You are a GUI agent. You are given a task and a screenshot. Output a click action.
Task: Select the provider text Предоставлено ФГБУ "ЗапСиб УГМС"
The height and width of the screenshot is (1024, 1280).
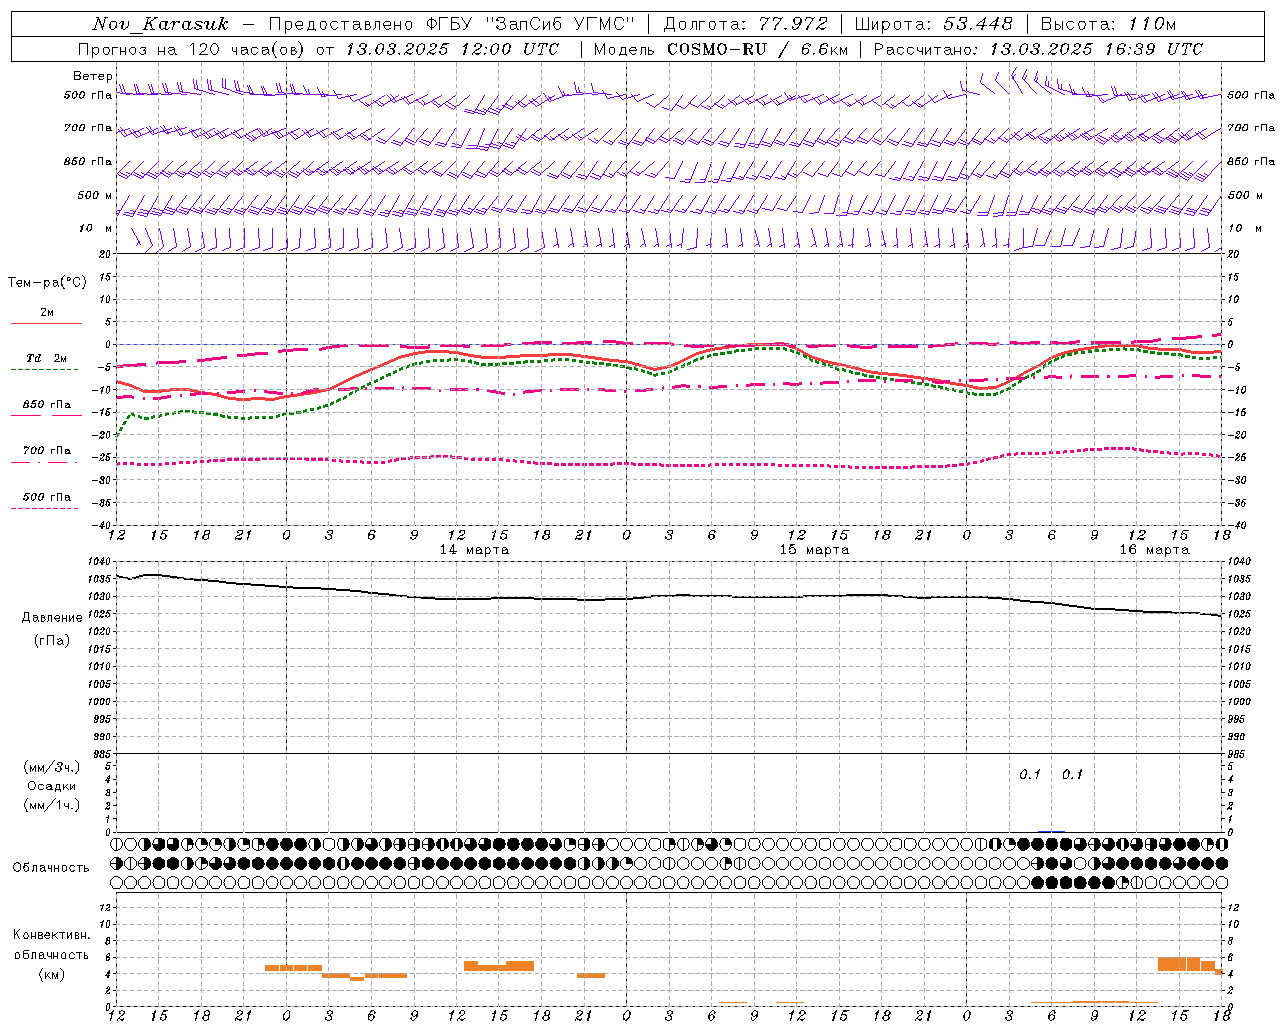pos(452,24)
